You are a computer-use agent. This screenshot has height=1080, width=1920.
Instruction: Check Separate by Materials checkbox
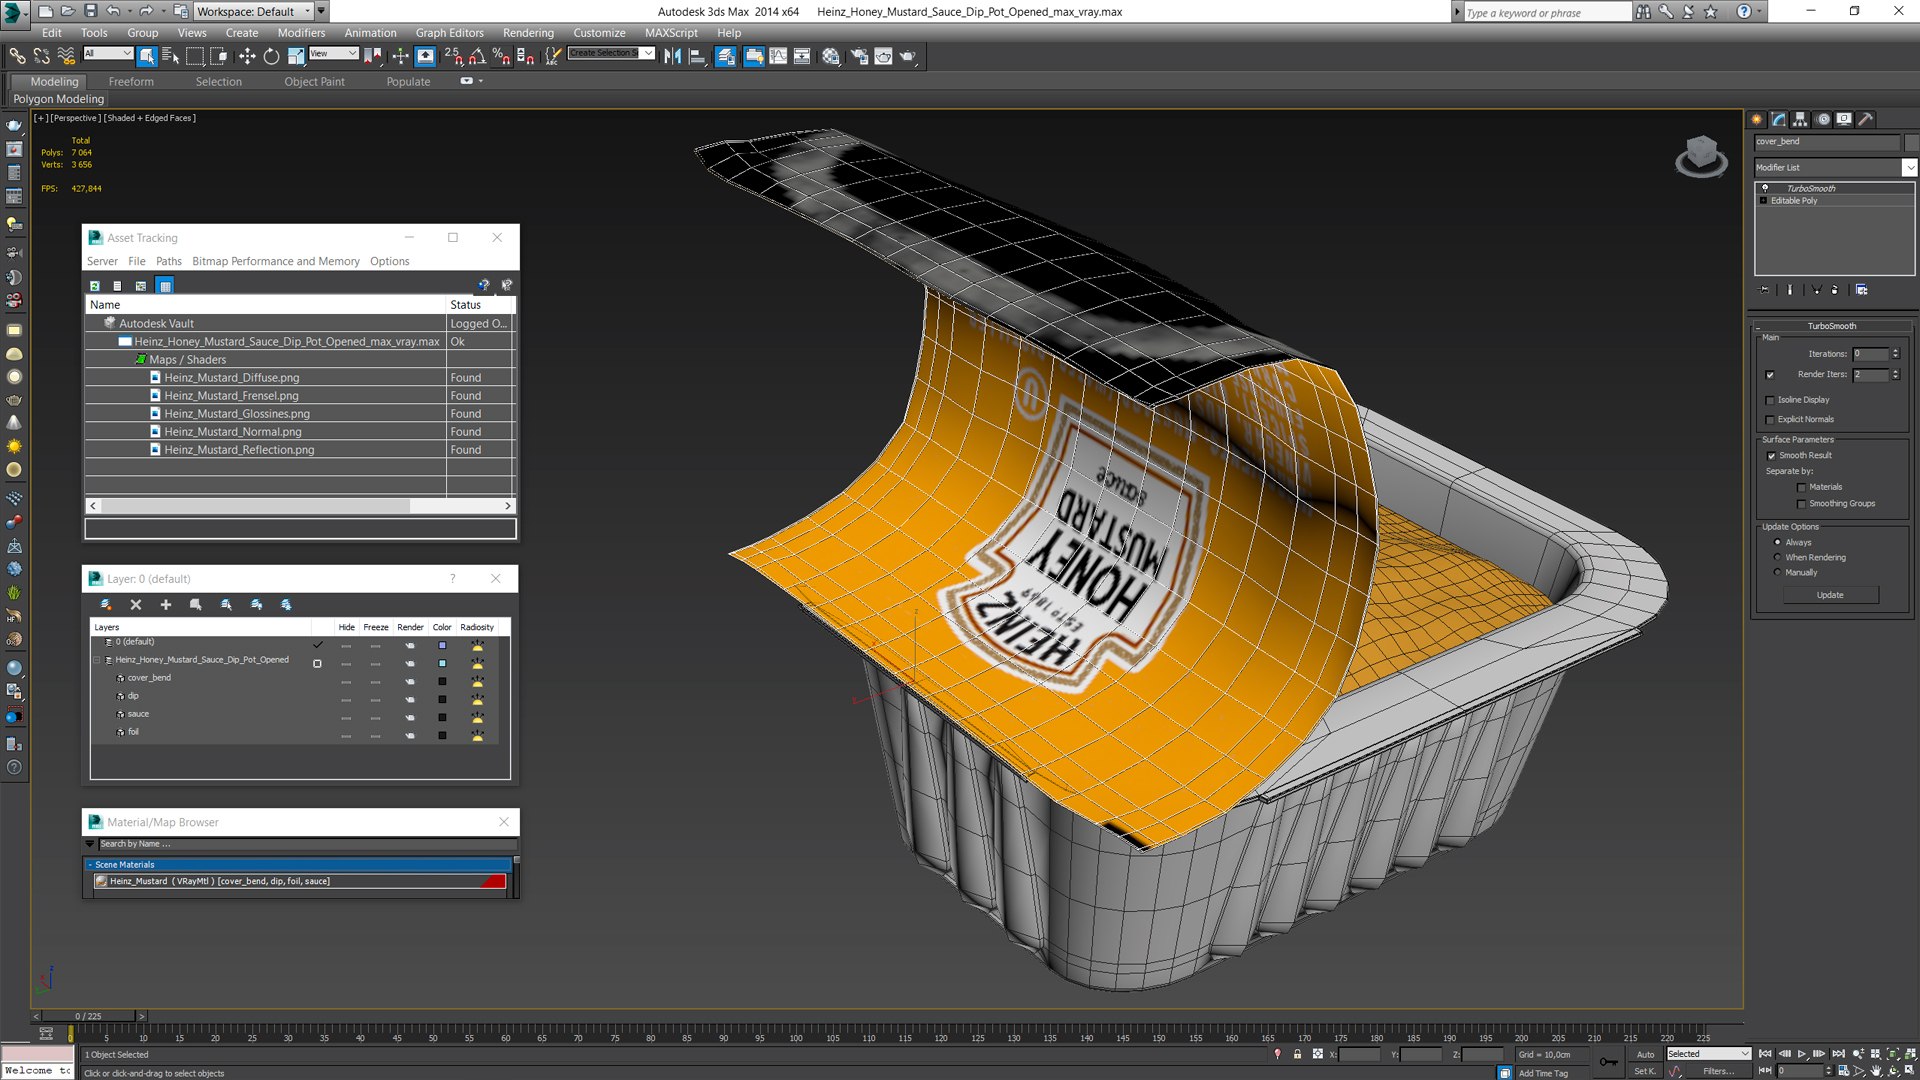1802,488
